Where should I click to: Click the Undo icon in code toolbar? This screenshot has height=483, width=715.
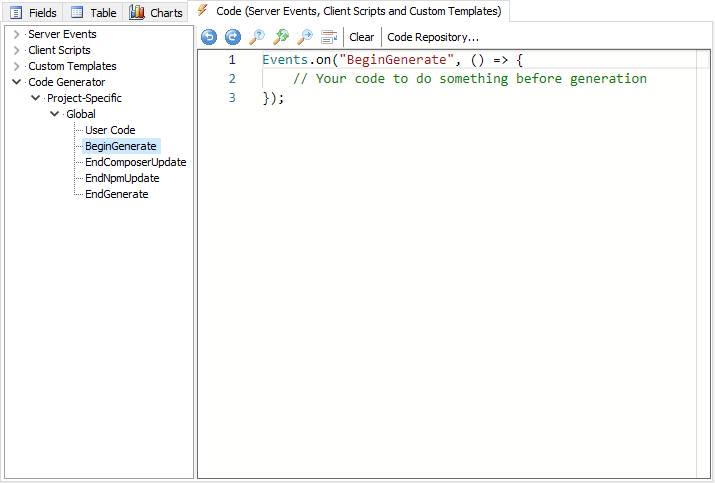coord(209,37)
